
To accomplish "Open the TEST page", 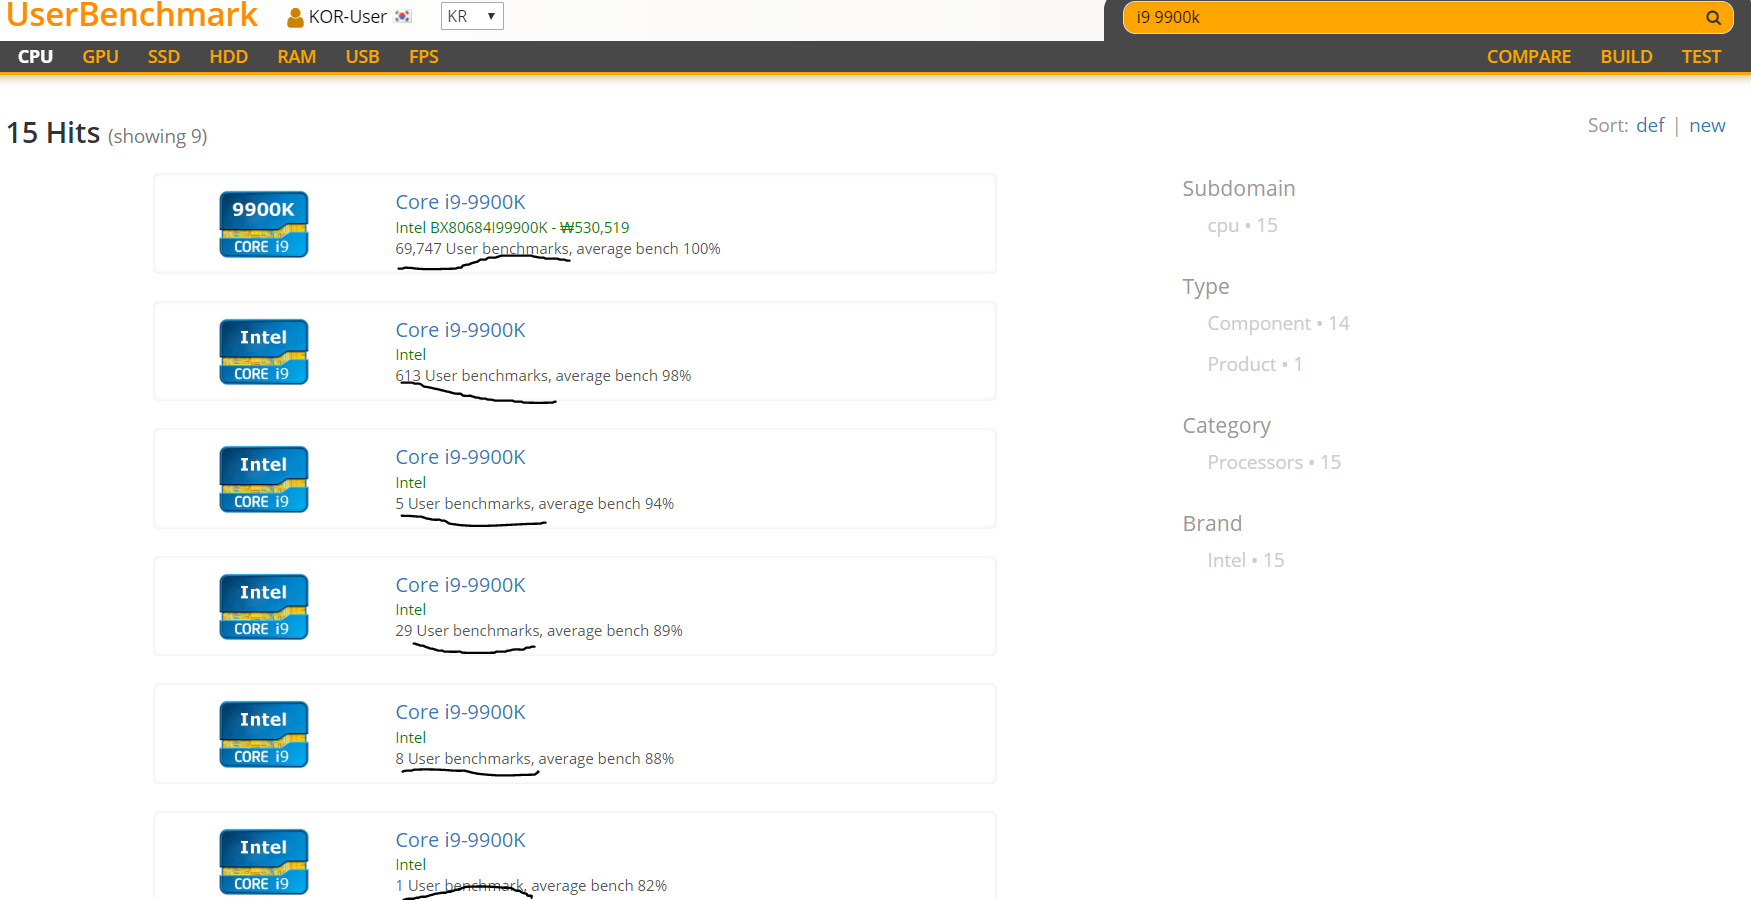I will pyautogui.click(x=1701, y=57).
